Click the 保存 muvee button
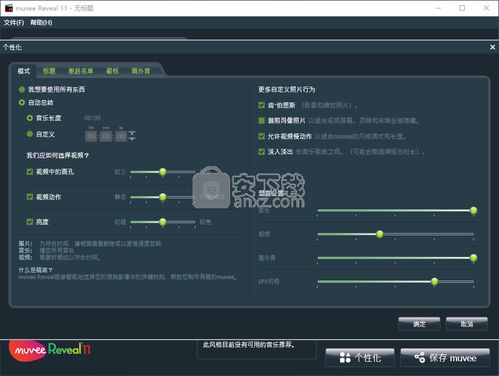The image size is (499, 376). pyautogui.click(x=445, y=358)
